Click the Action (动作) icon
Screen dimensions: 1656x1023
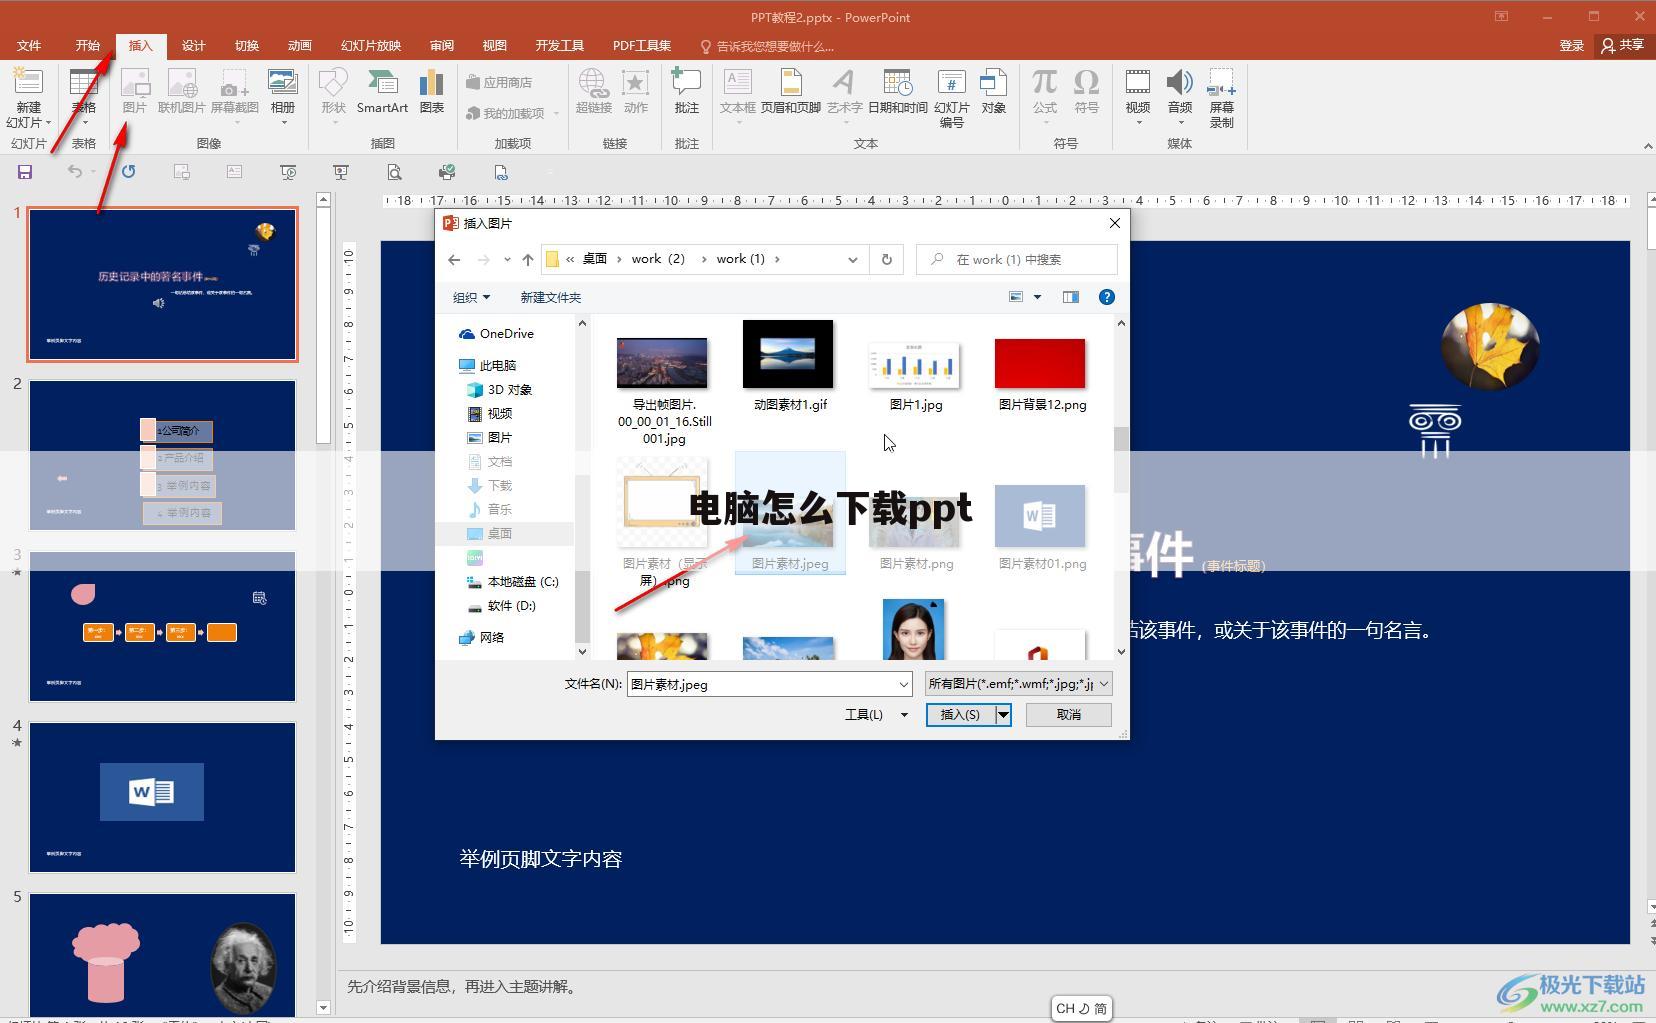pyautogui.click(x=635, y=92)
